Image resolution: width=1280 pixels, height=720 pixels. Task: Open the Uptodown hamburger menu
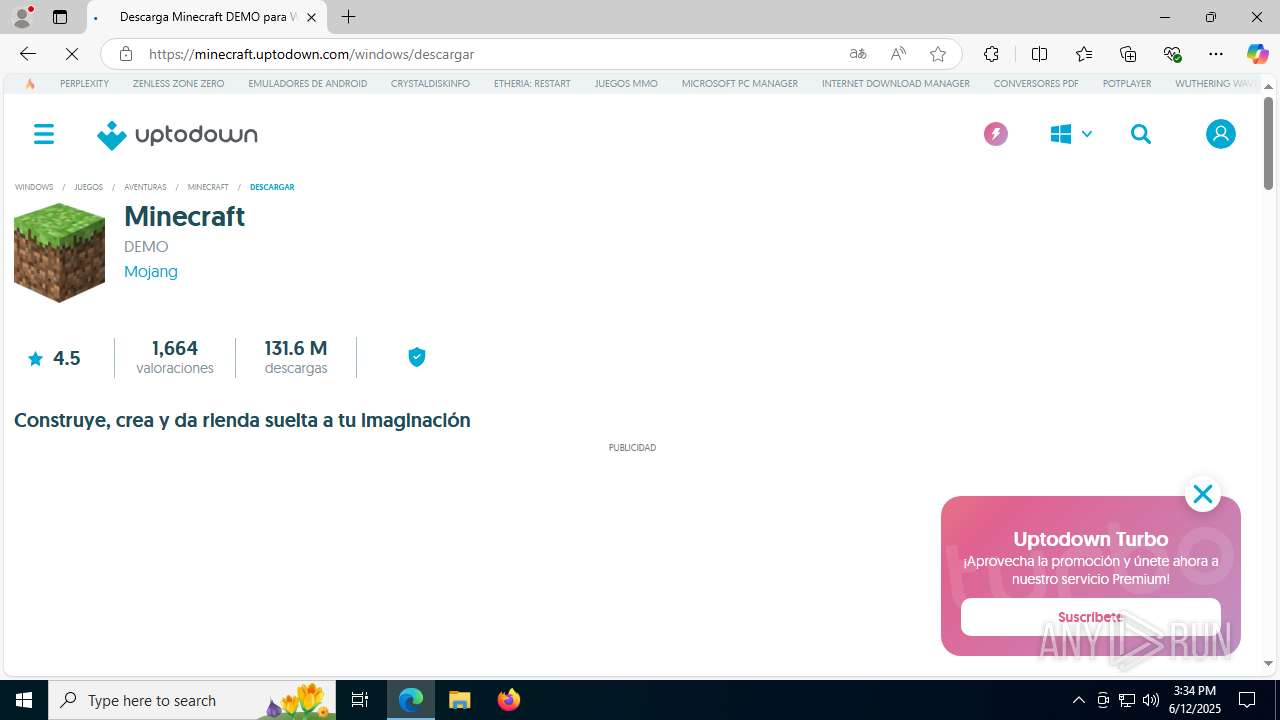tap(44, 134)
